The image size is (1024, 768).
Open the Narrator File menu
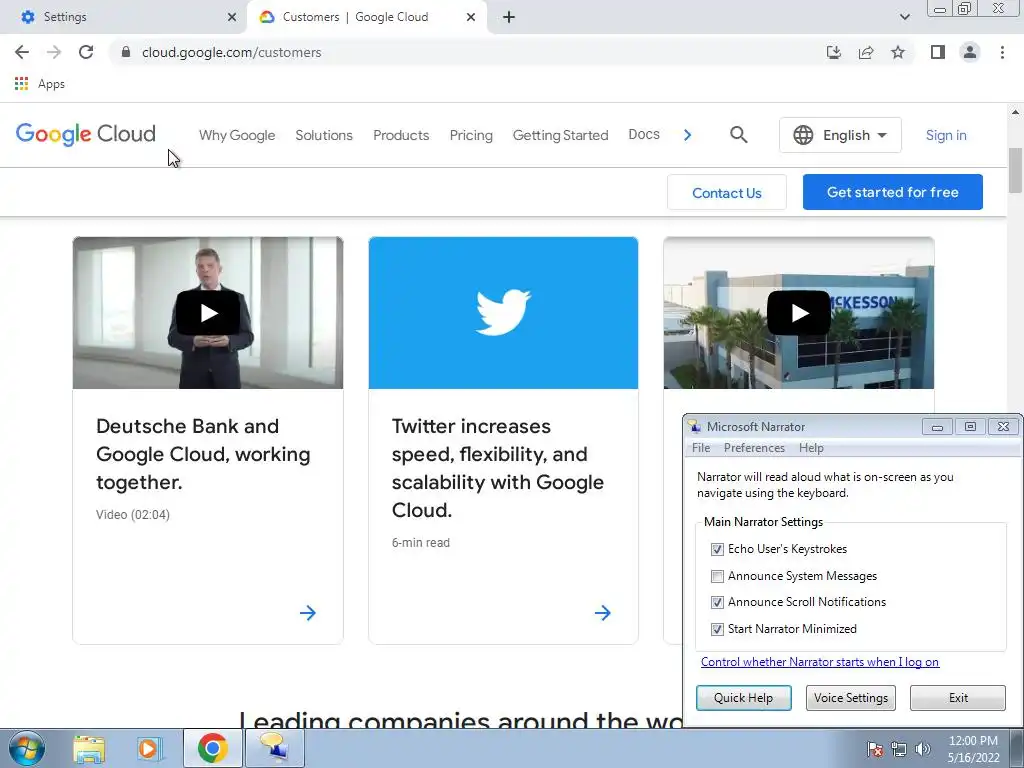pos(701,448)
